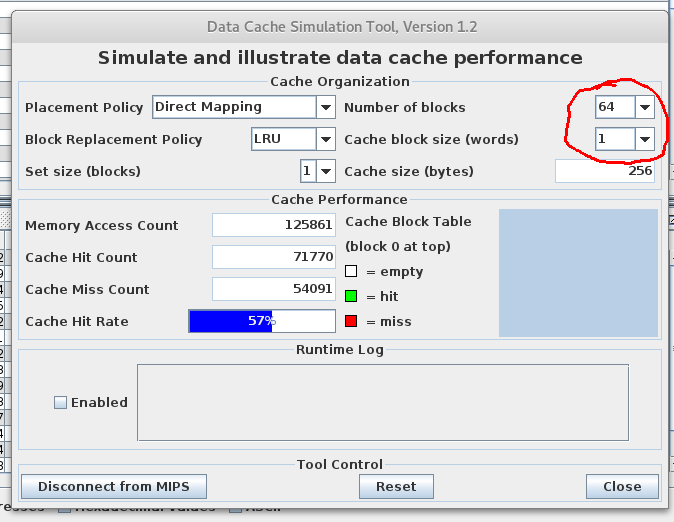Click inside the Runtime Log text area
The width and height of the screenshot is (674, 522).
pyautogui.click(x=382, y=402)
